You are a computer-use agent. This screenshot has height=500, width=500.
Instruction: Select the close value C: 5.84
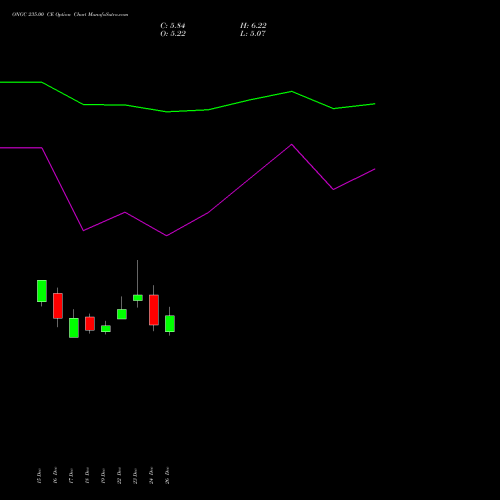click(173, 26)
